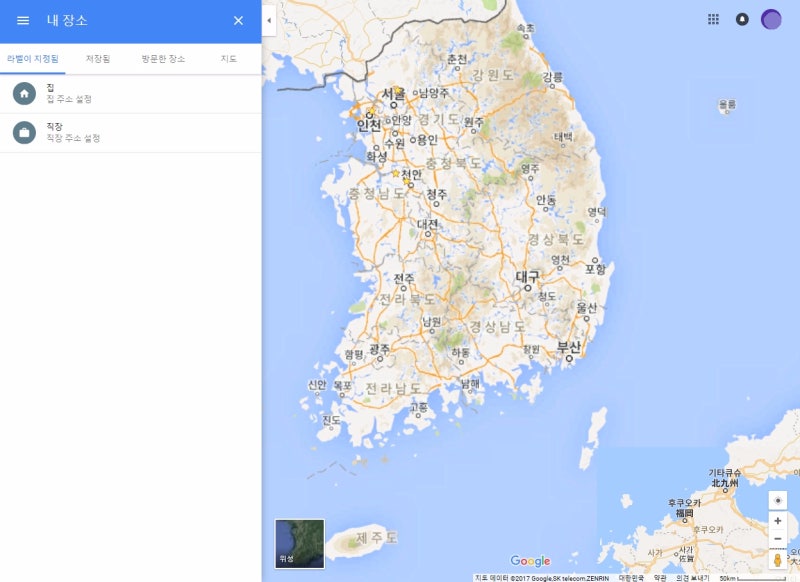Zoom in with the plus button

point(778,521)
